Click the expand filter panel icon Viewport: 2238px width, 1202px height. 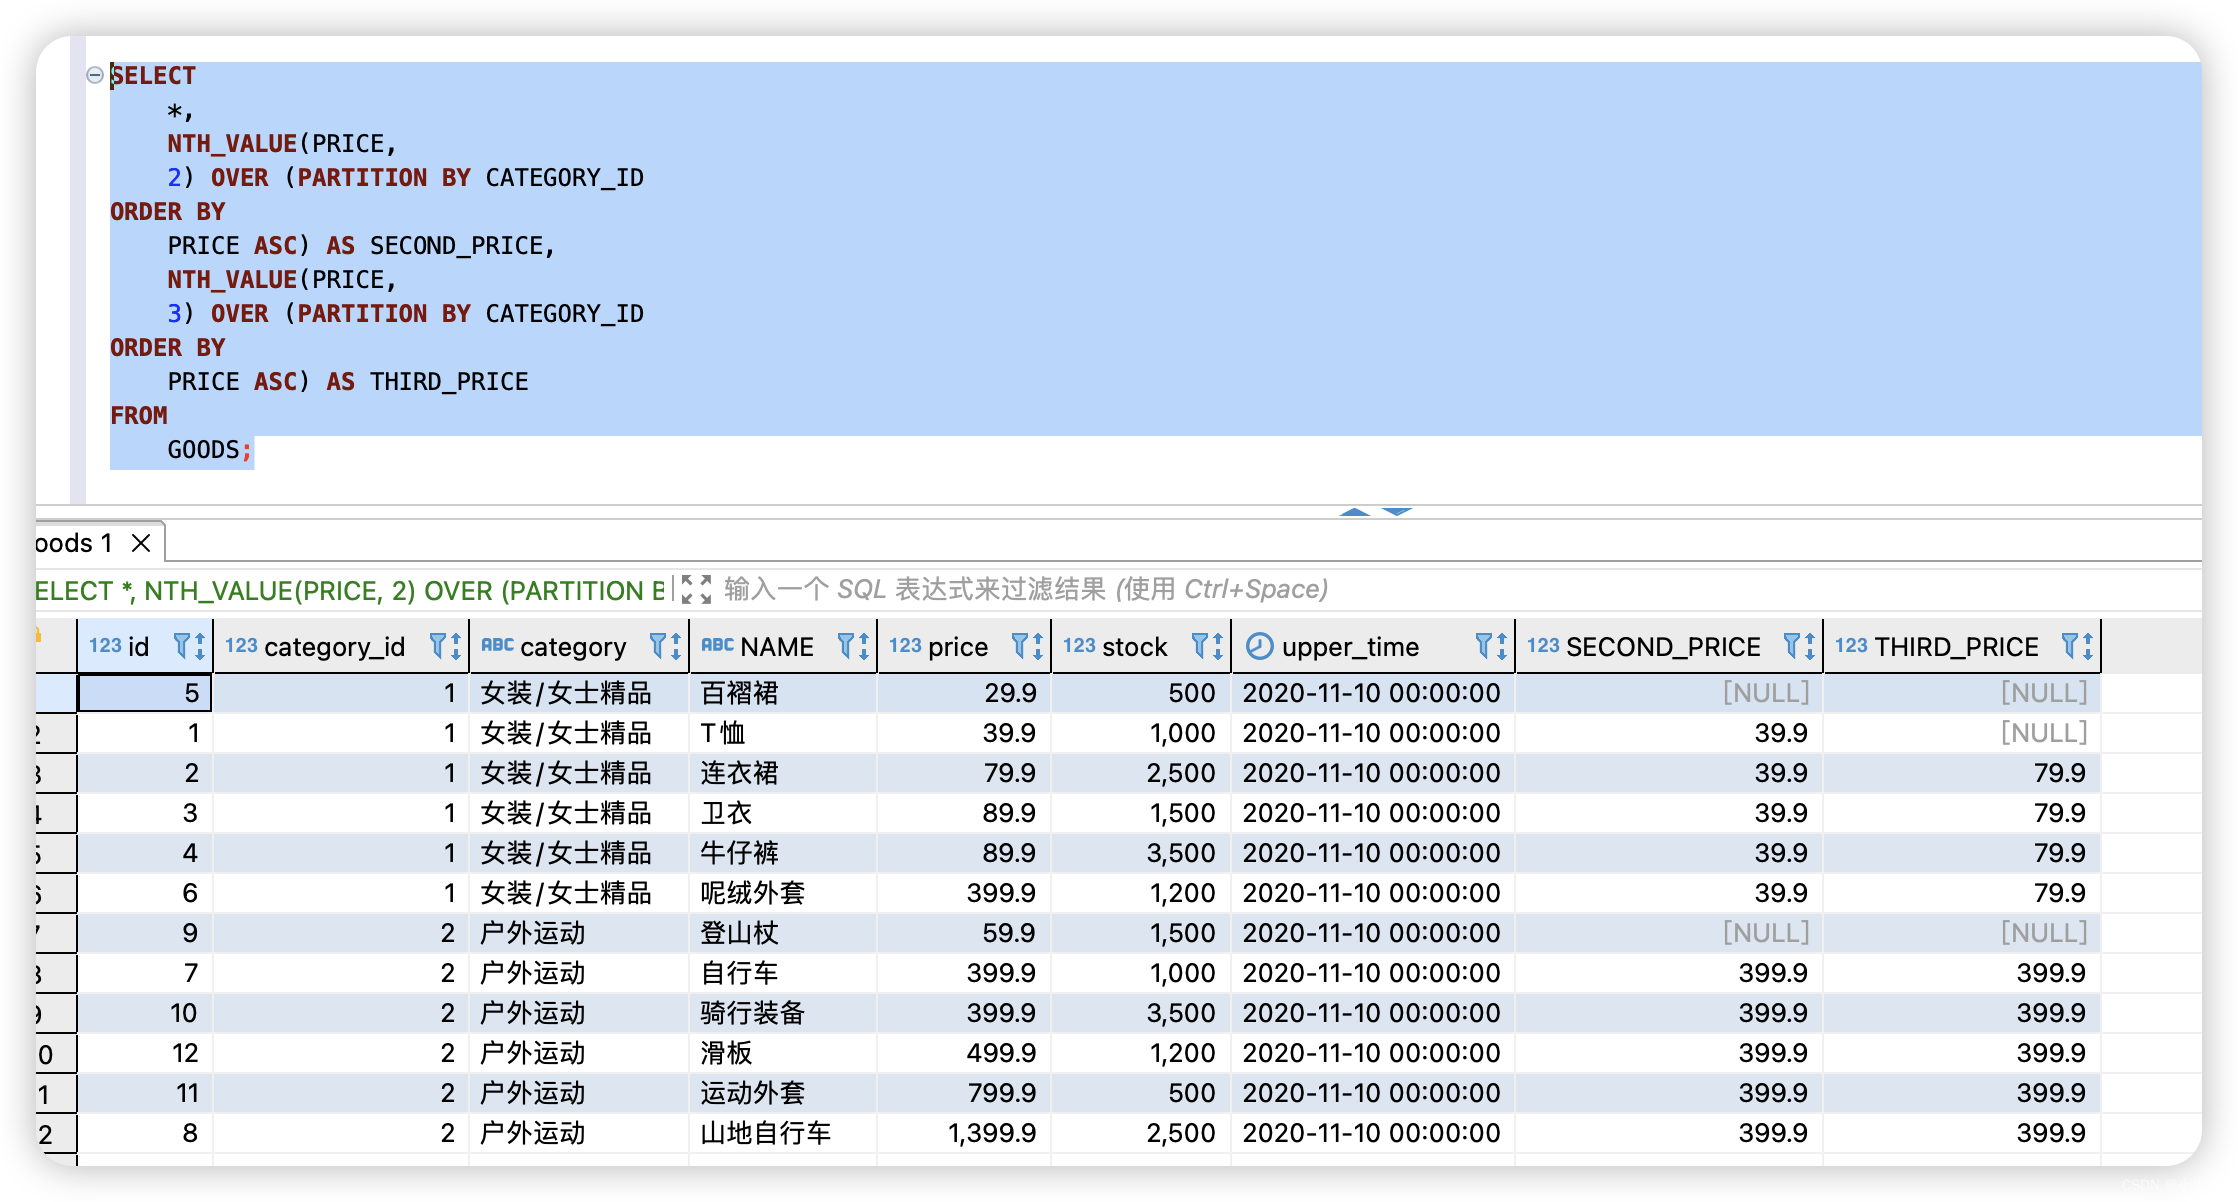point(696,590)
